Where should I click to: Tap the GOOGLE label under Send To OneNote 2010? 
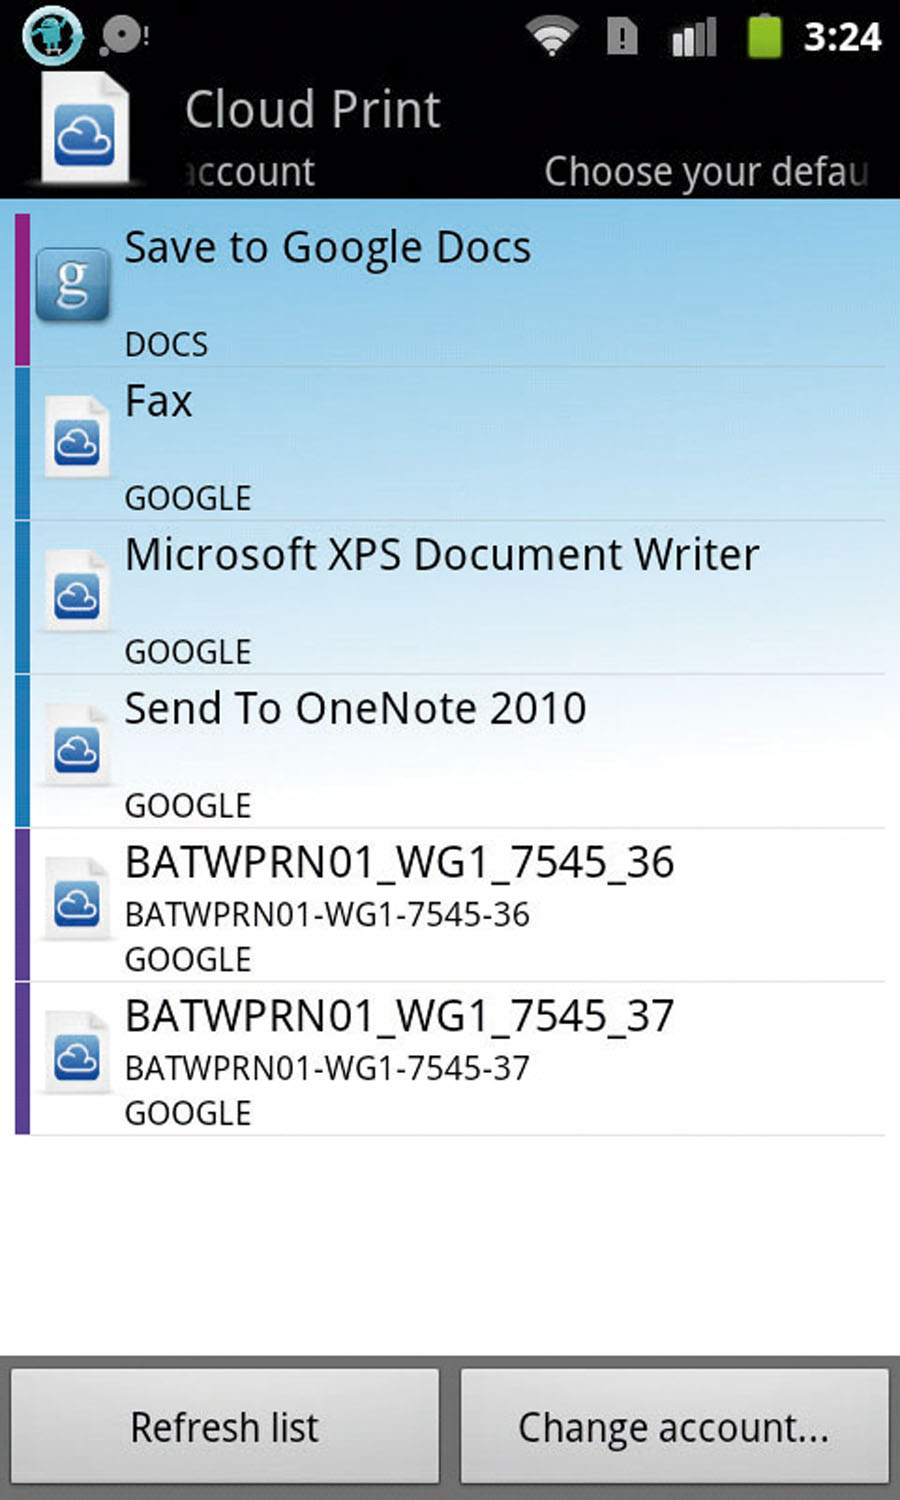pyautogui.click(x=188, y=806)
